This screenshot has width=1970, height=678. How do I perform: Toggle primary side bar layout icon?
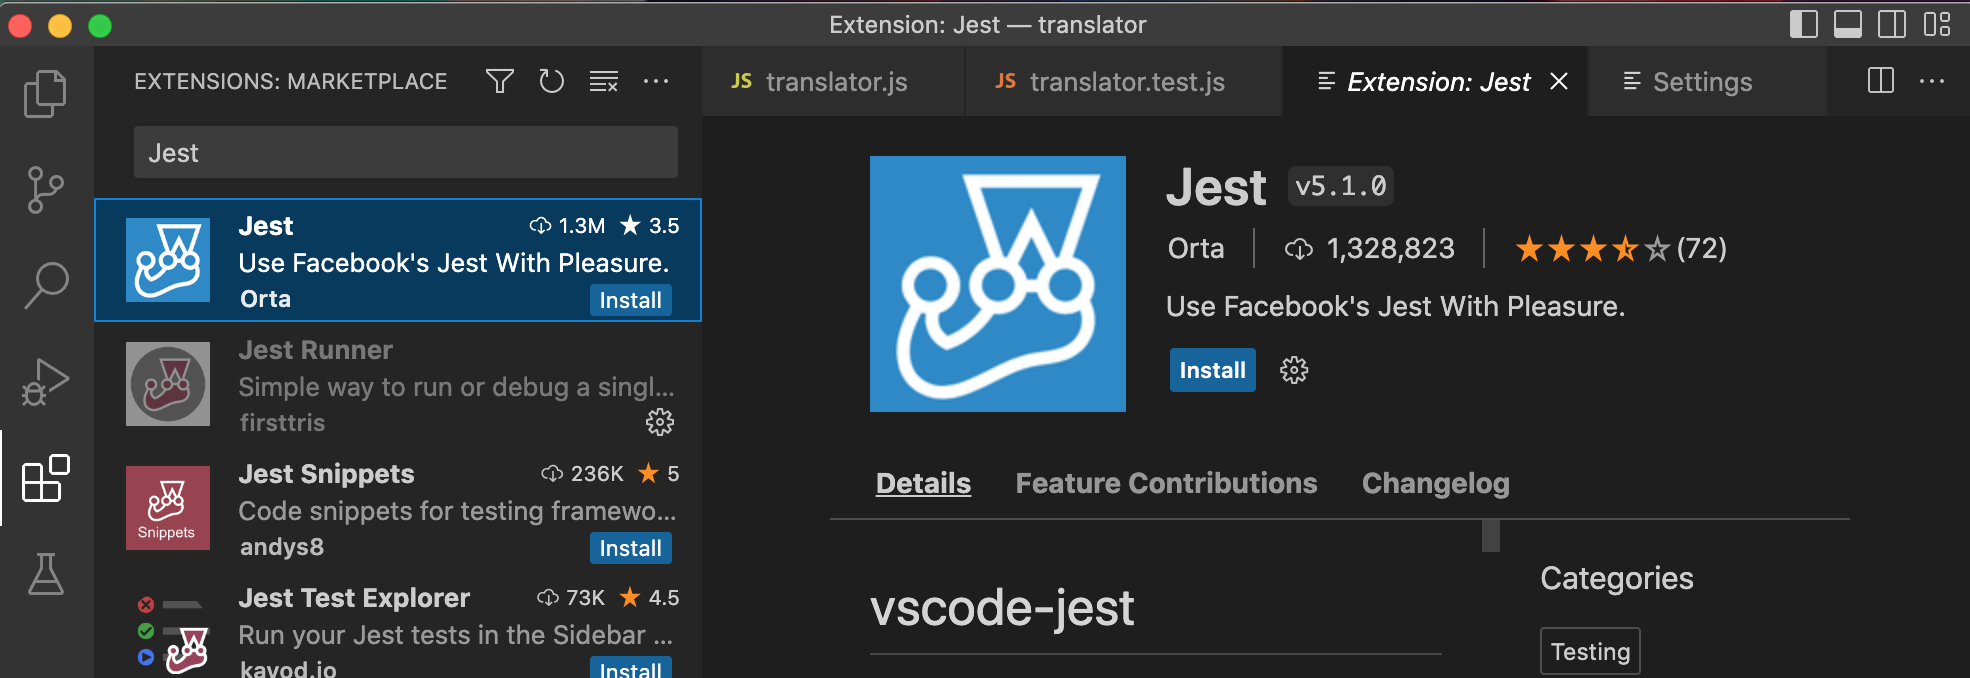click(x=1804, y=24)
